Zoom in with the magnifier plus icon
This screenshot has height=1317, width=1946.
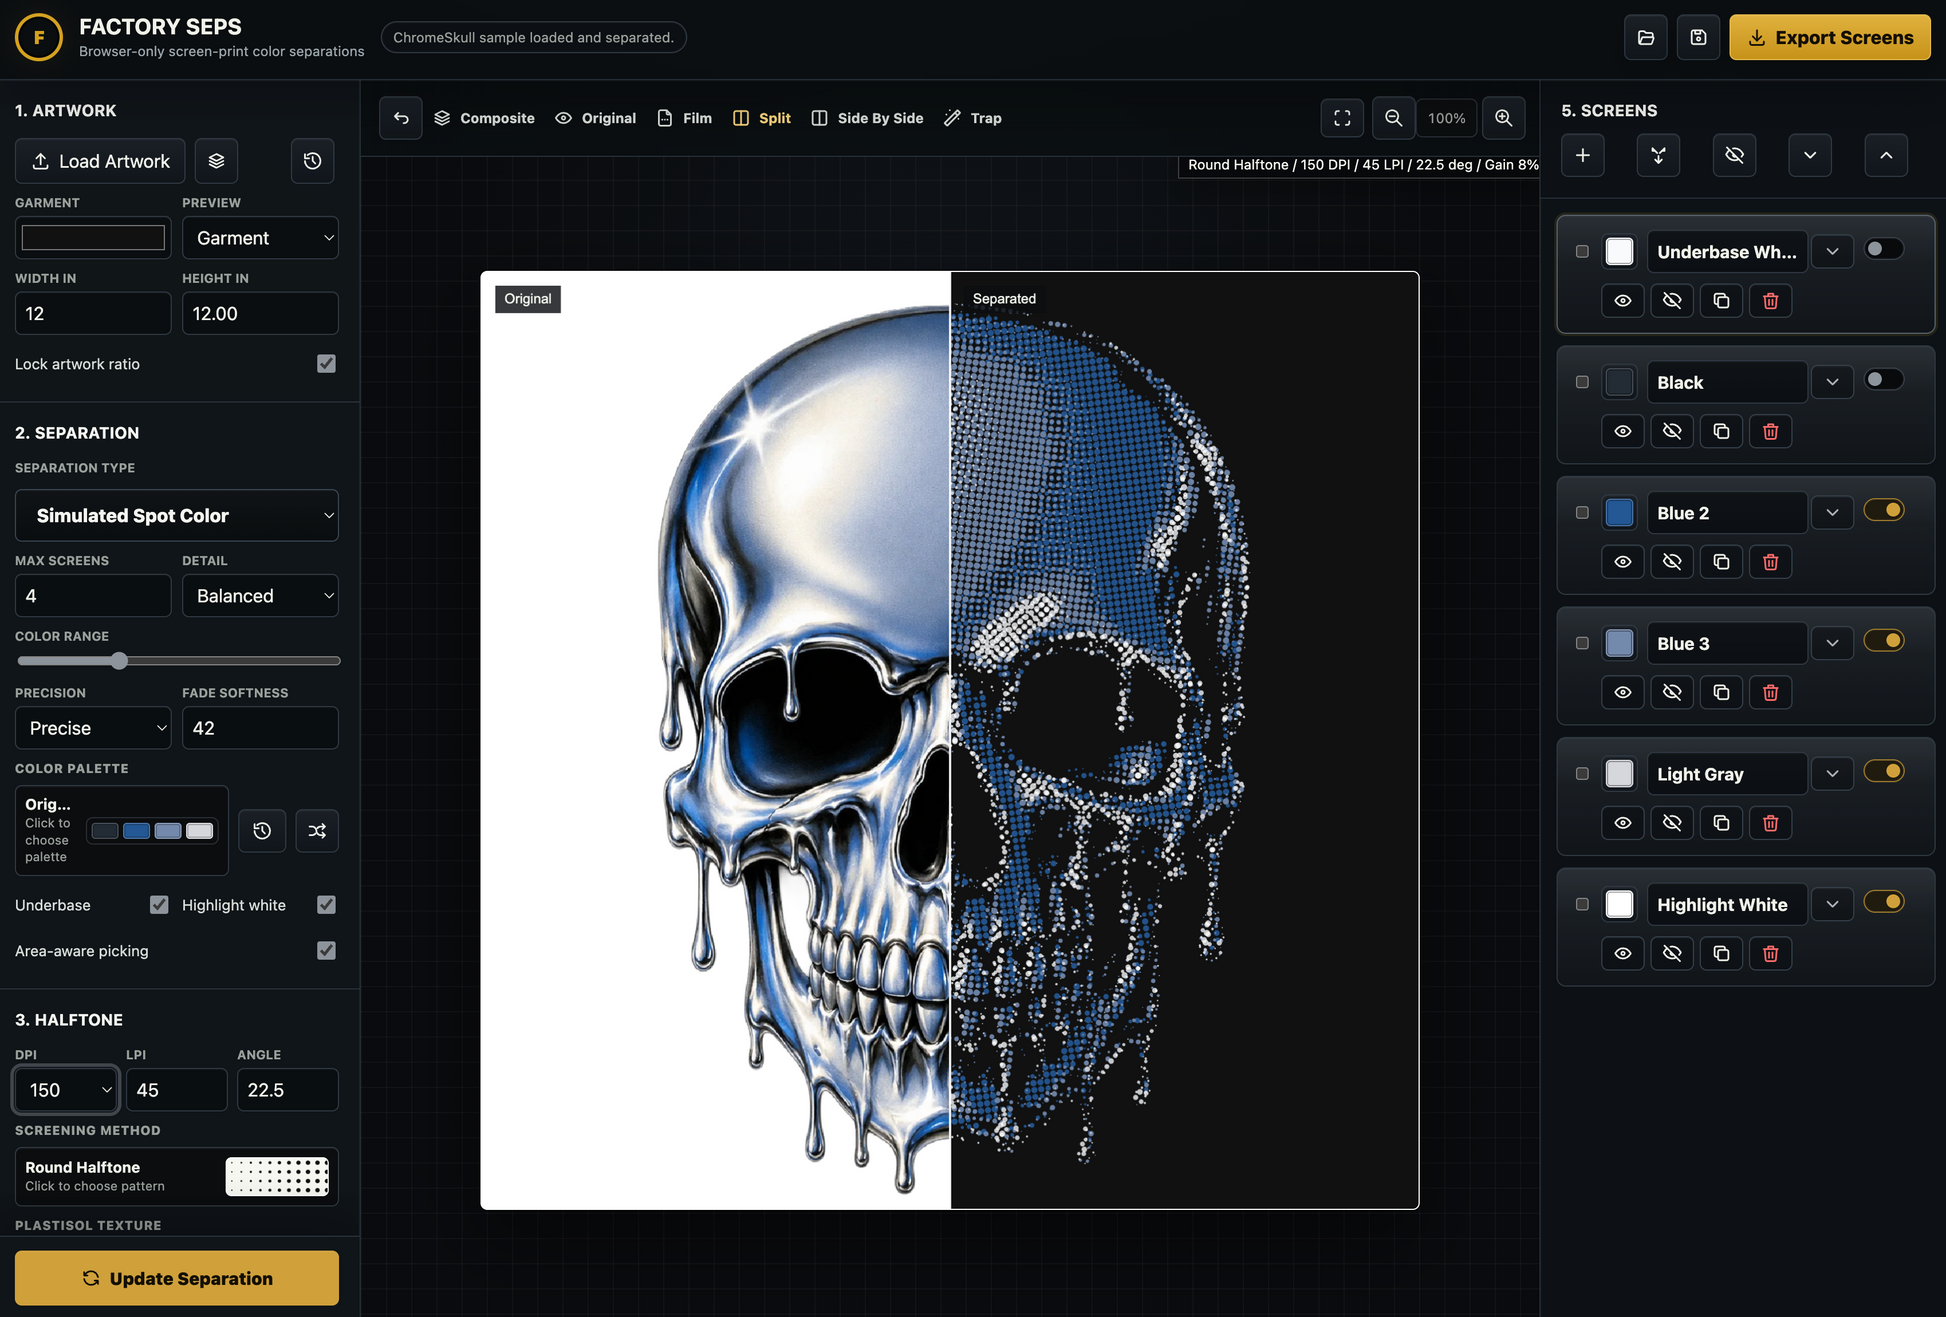1503,118
